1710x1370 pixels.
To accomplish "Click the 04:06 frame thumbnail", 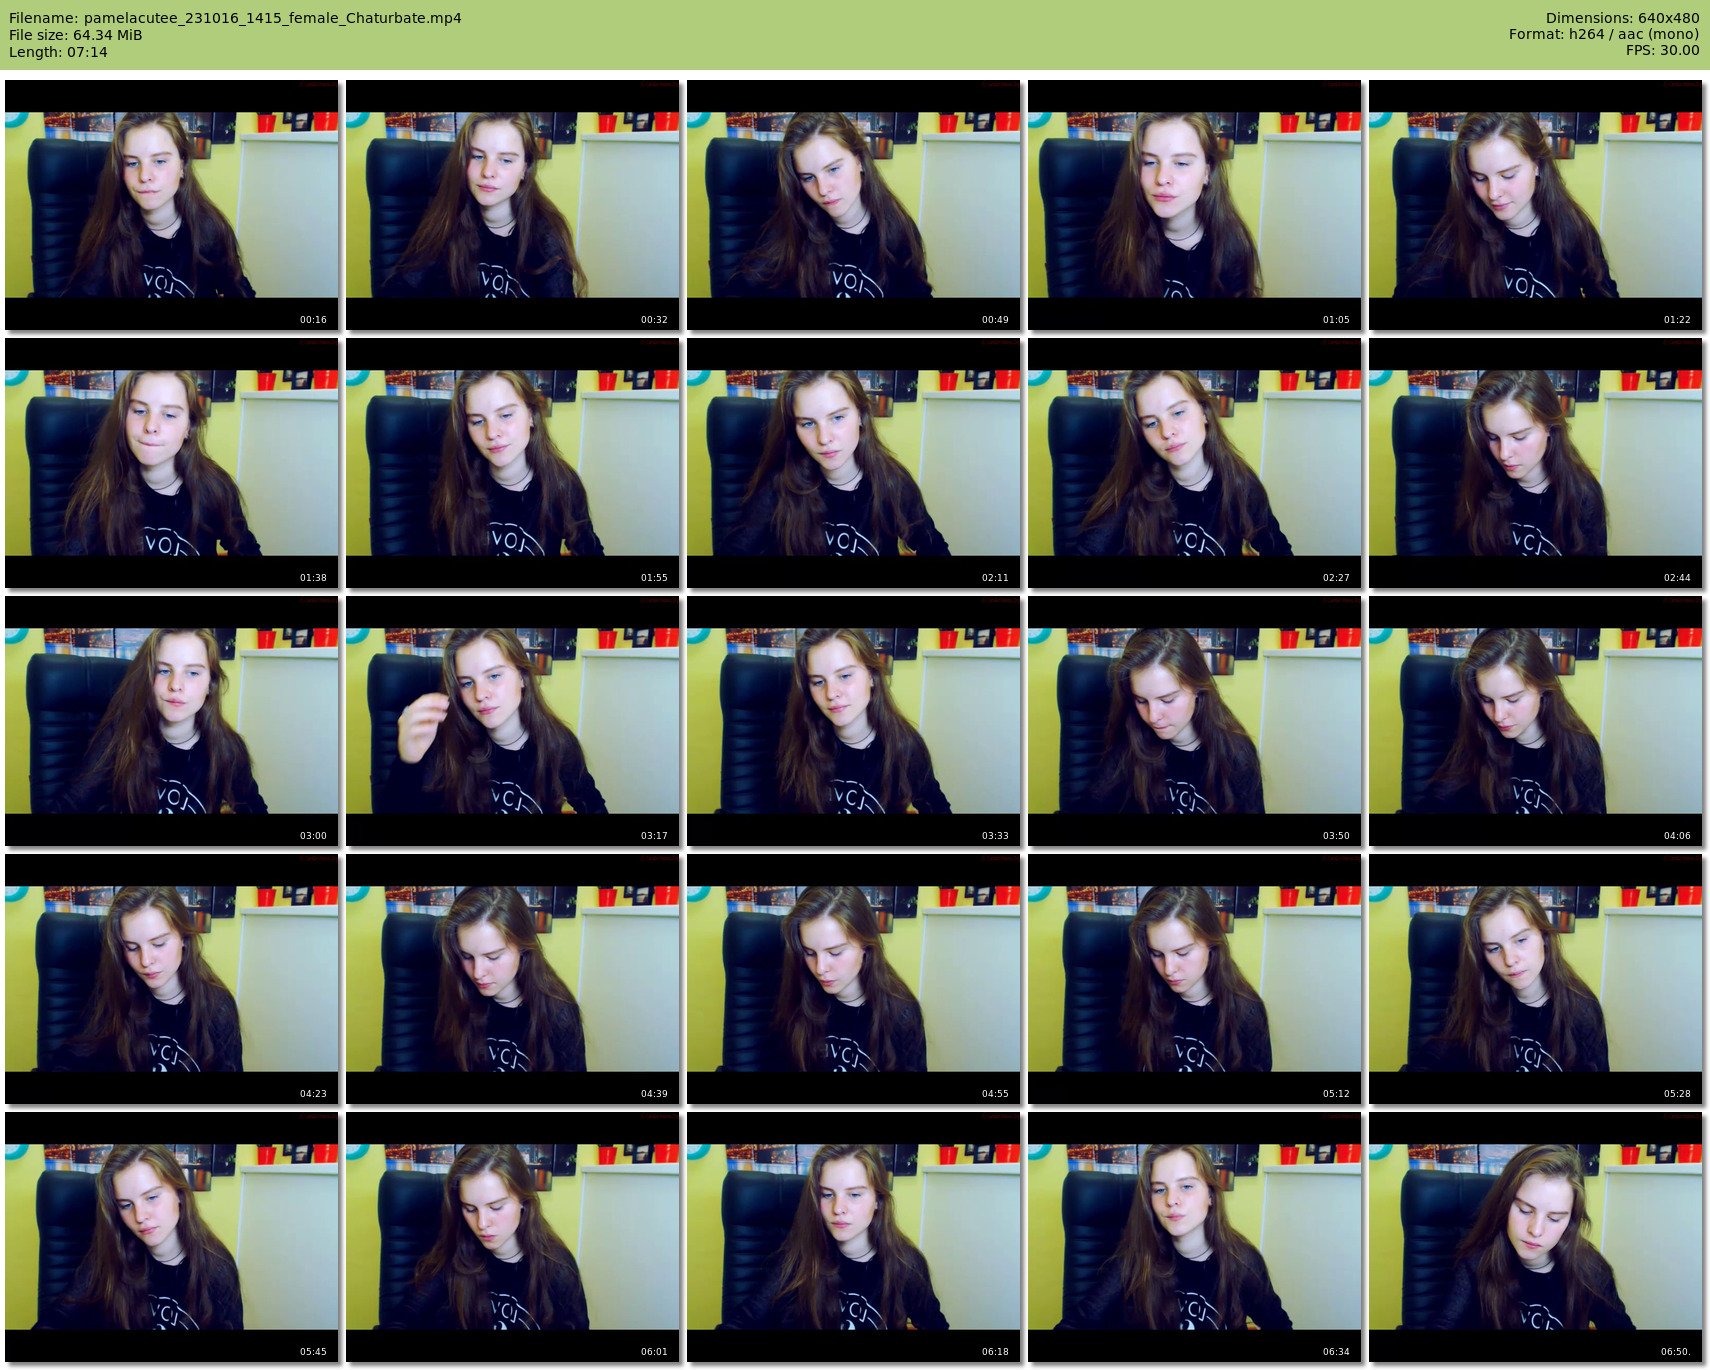I will [1536, 721].
